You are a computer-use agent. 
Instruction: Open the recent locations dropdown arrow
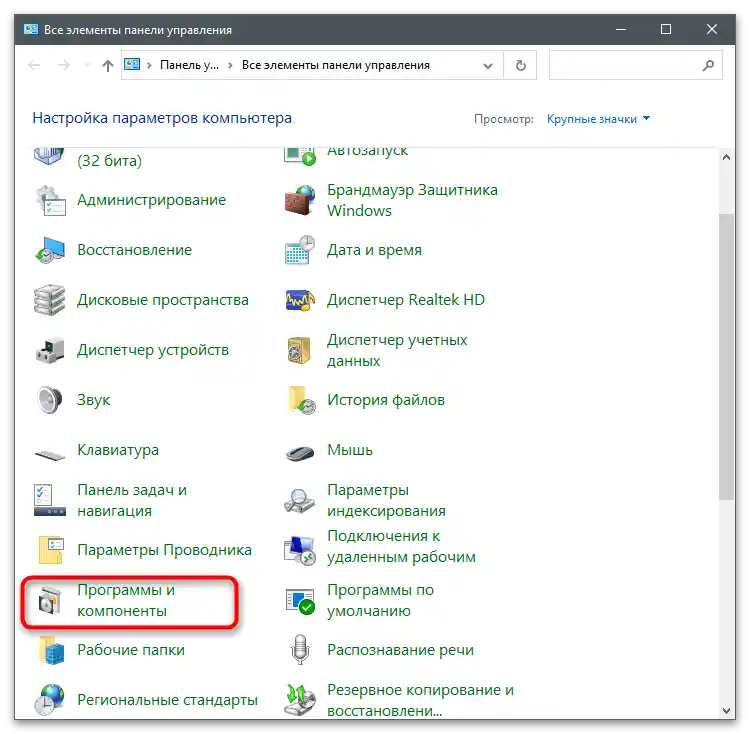pos(87,65)
